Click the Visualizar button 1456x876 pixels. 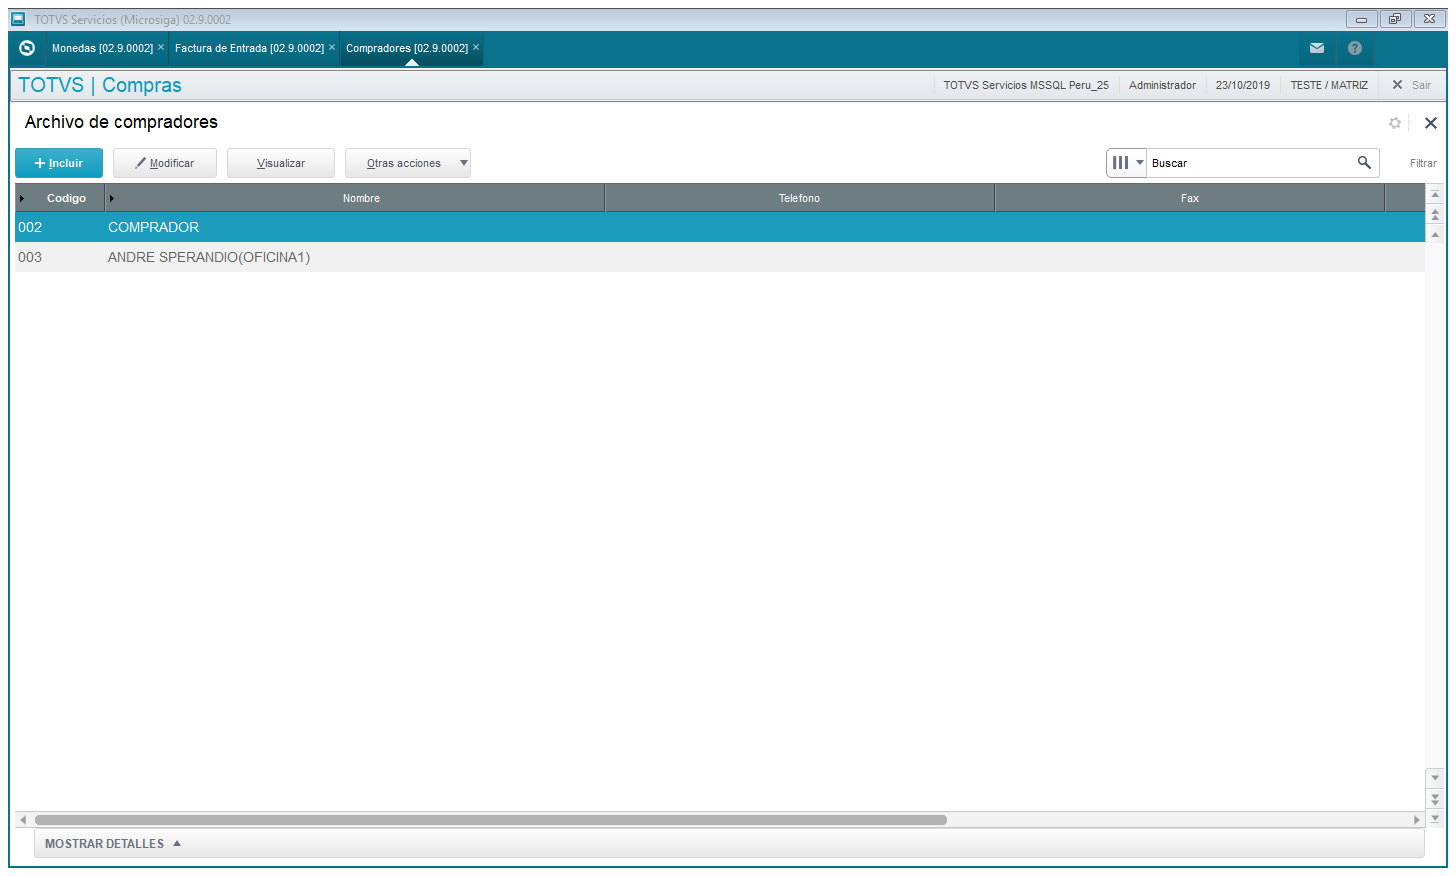281,163
